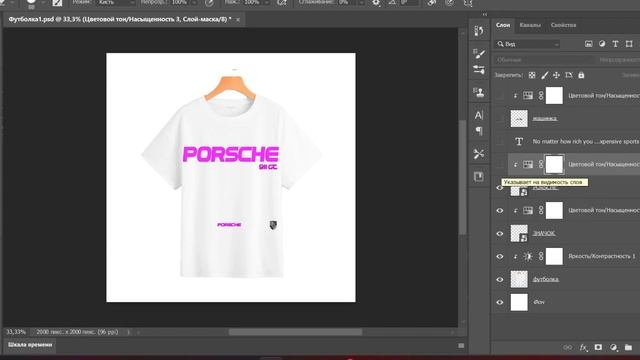The image size is (640, 360).
Task: Collapse panels with double-arrow icon
Action: click(484, 14)
